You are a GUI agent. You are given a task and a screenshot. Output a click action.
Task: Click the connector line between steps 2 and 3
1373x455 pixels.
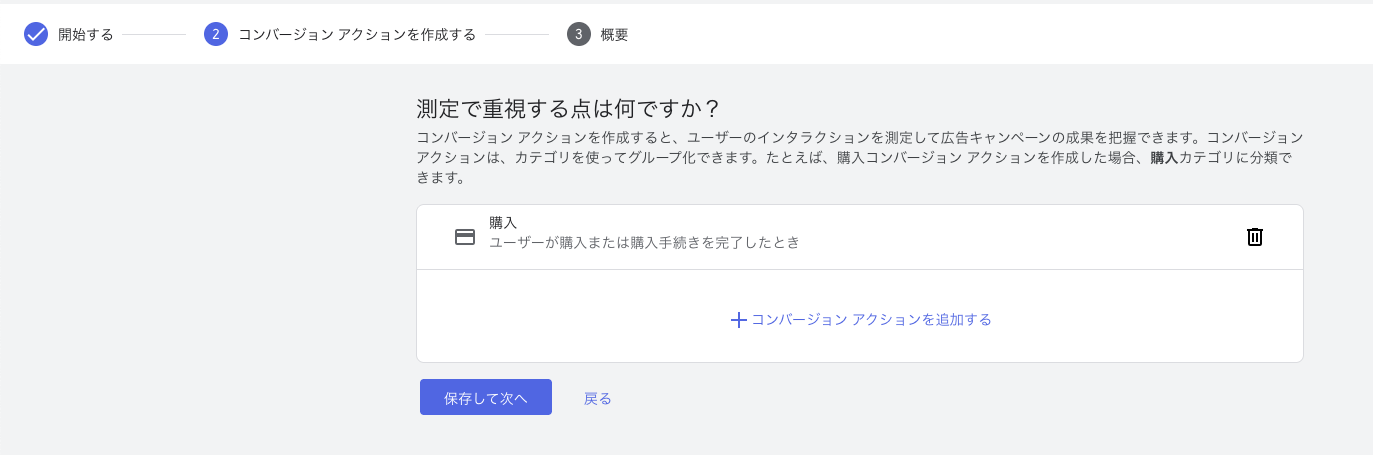pyautogui.click(x=517, y=35)
